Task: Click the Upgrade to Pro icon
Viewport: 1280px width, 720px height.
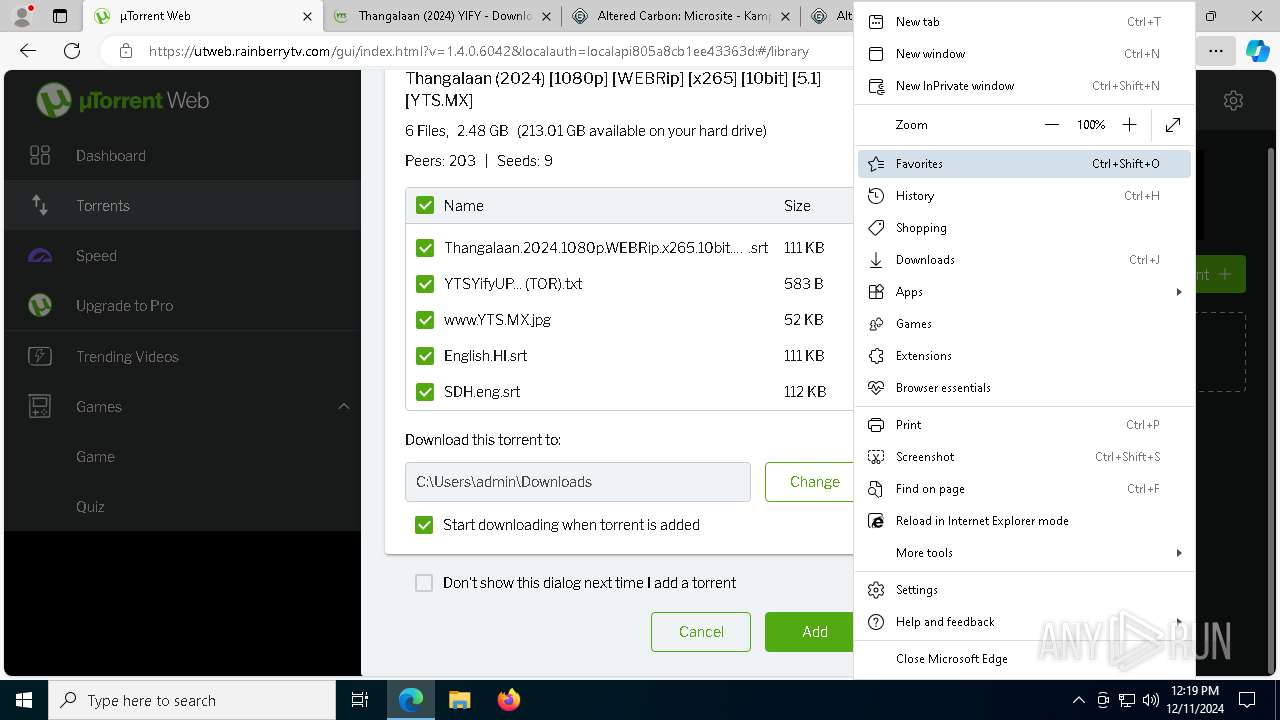Action: (40, 305)
